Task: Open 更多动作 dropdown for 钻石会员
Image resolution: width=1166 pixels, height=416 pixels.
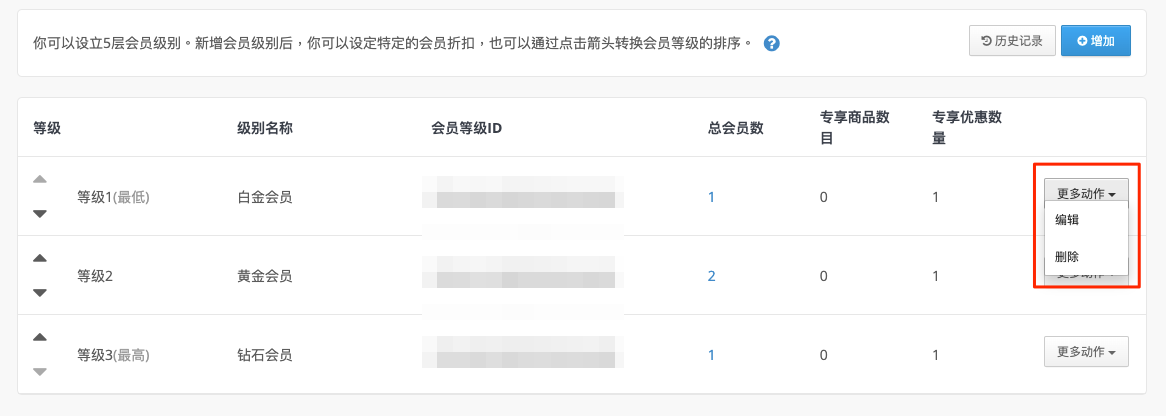Action: click(1086, 351)
